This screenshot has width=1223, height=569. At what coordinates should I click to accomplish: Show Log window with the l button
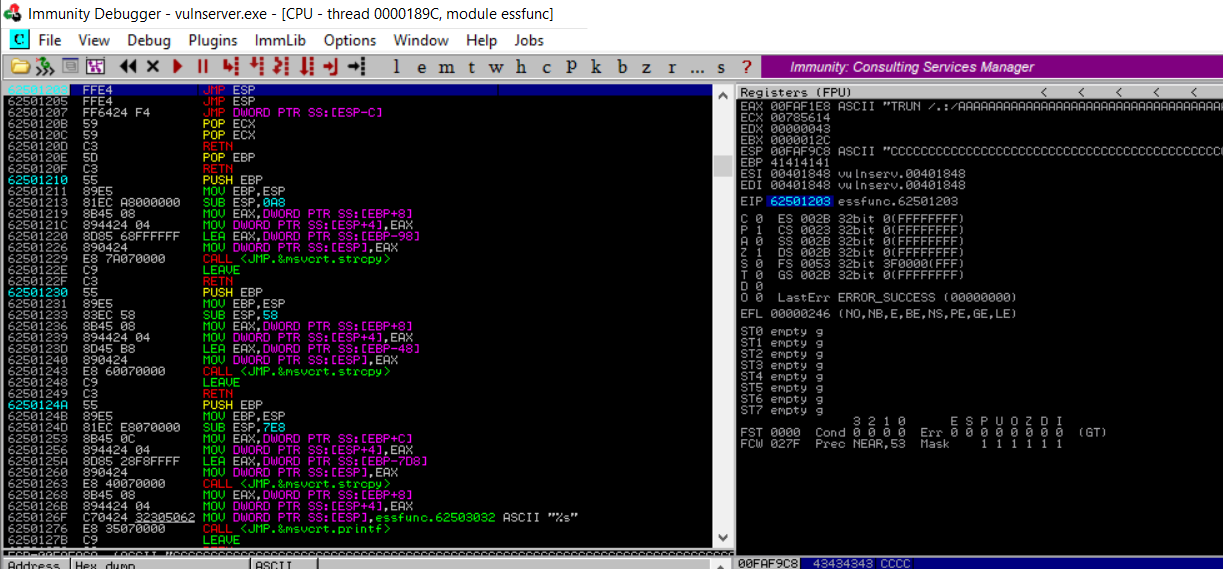(x=397, y=67)
